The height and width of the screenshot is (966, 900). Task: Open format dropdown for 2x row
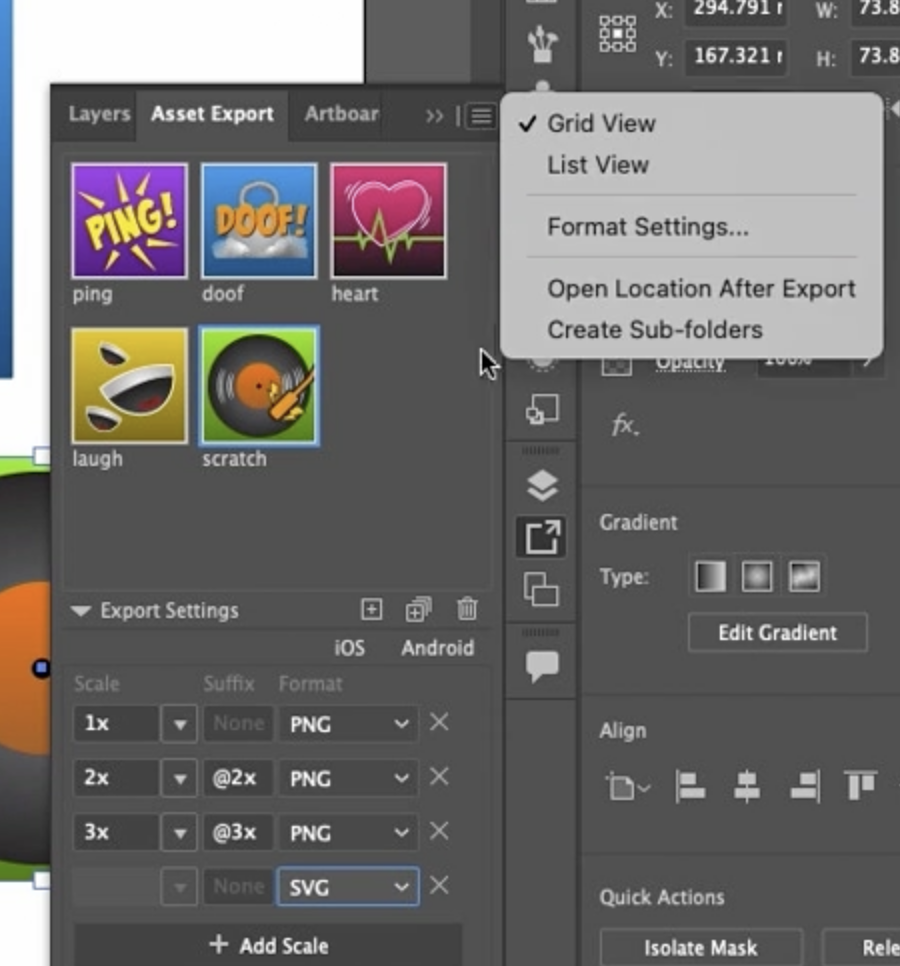(349, 779)
